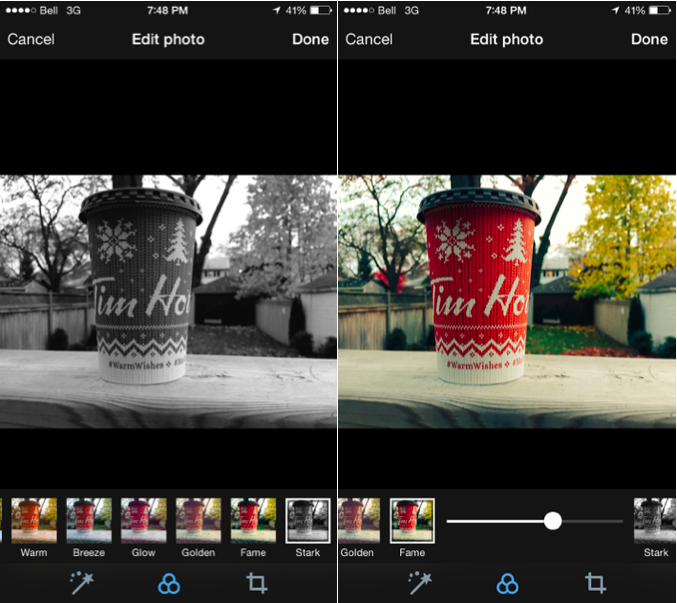Choose the Glow filter thumbnail

(x=143, y=520)
